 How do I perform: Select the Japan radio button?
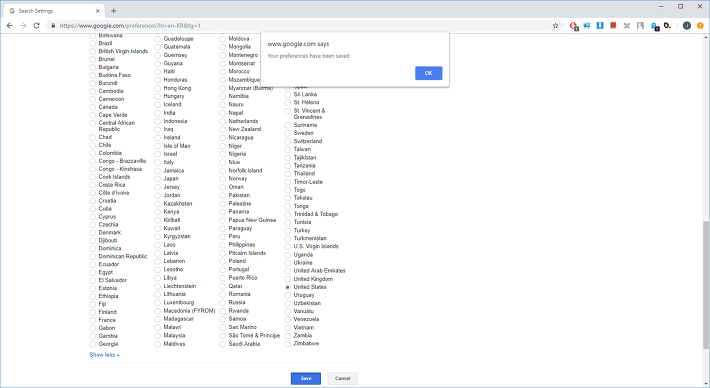coord(158,179)
